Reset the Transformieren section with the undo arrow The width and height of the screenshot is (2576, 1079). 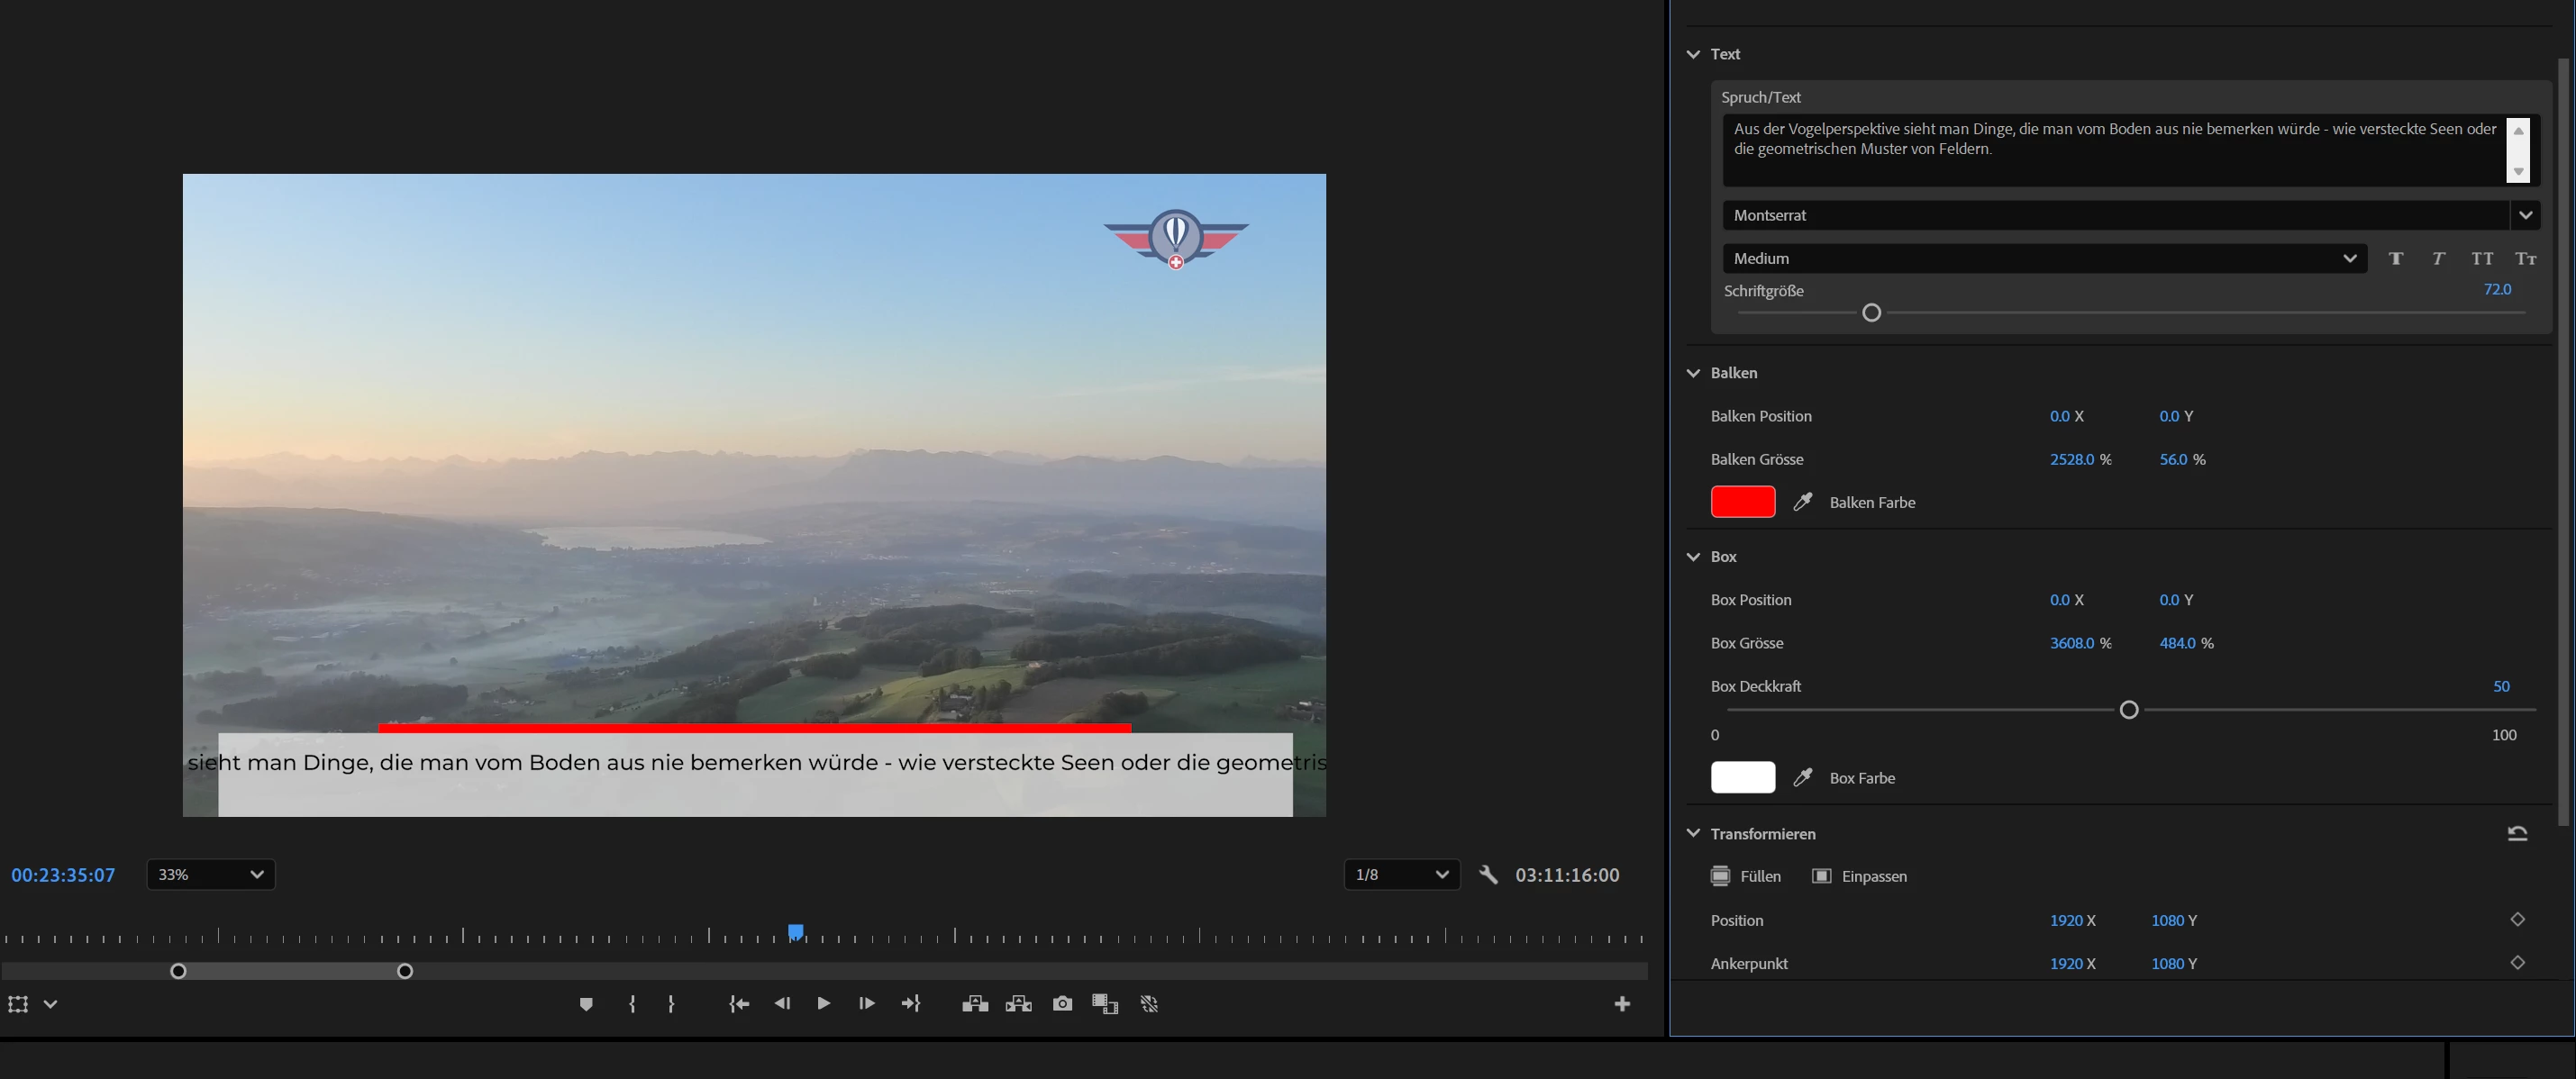[2517, 834]
